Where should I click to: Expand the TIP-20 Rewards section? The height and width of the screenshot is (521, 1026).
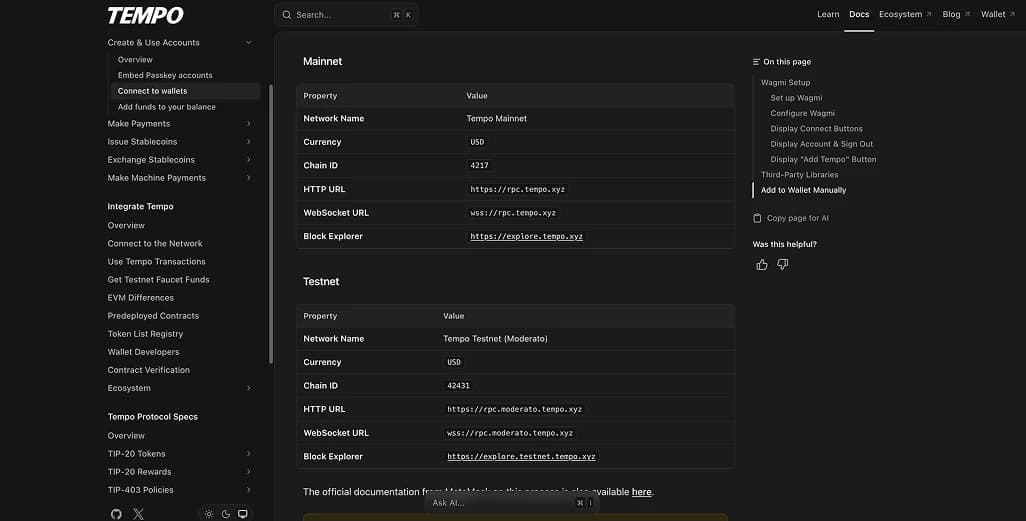tap(249, 472)
